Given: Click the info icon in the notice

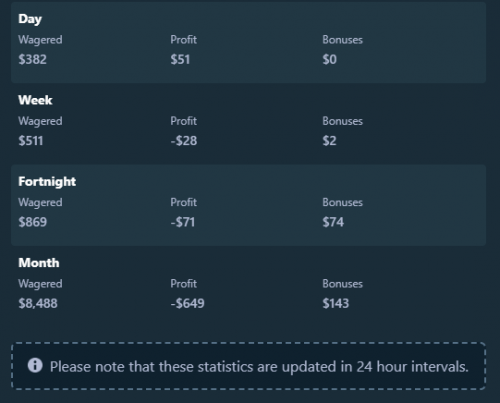Looking at the screenshot, I should [x=35, y=365].
